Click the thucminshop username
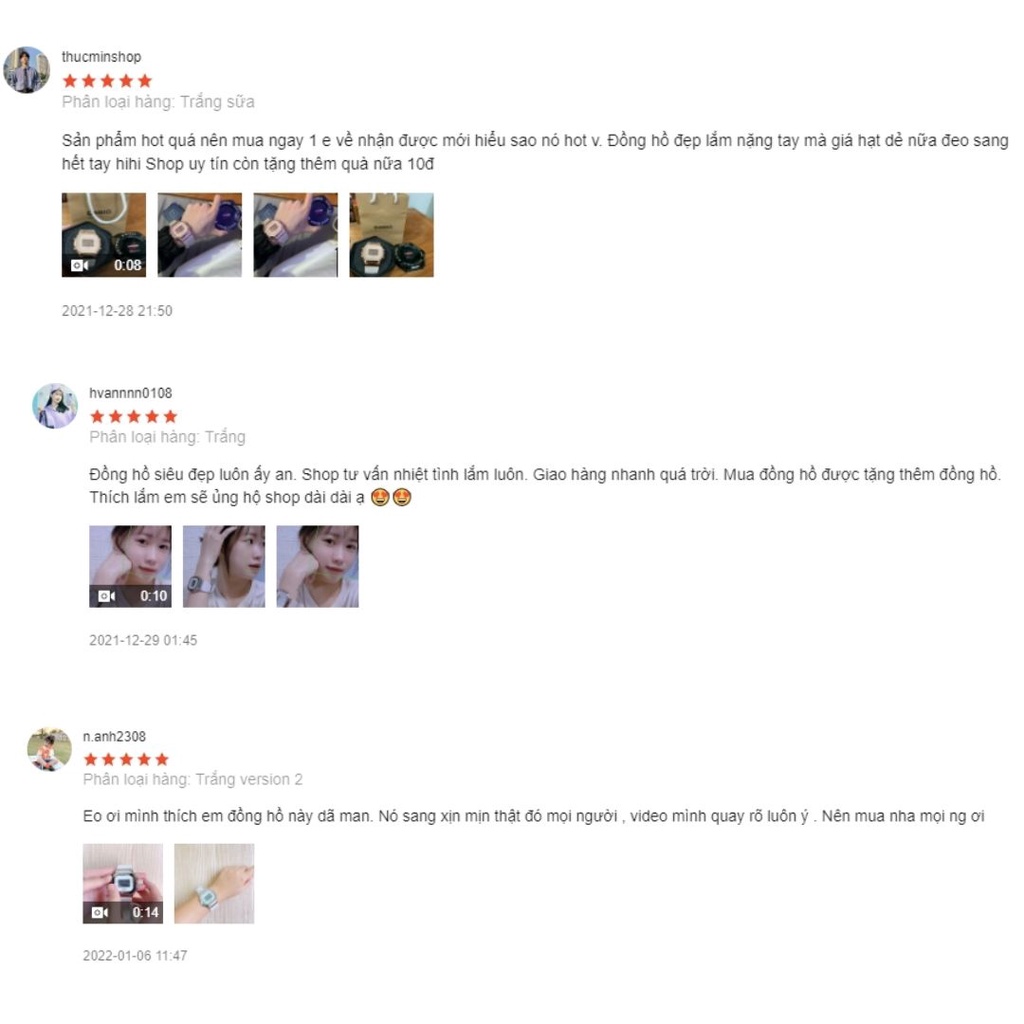Screen dimensions: 1024x1024 pos(101,57)
